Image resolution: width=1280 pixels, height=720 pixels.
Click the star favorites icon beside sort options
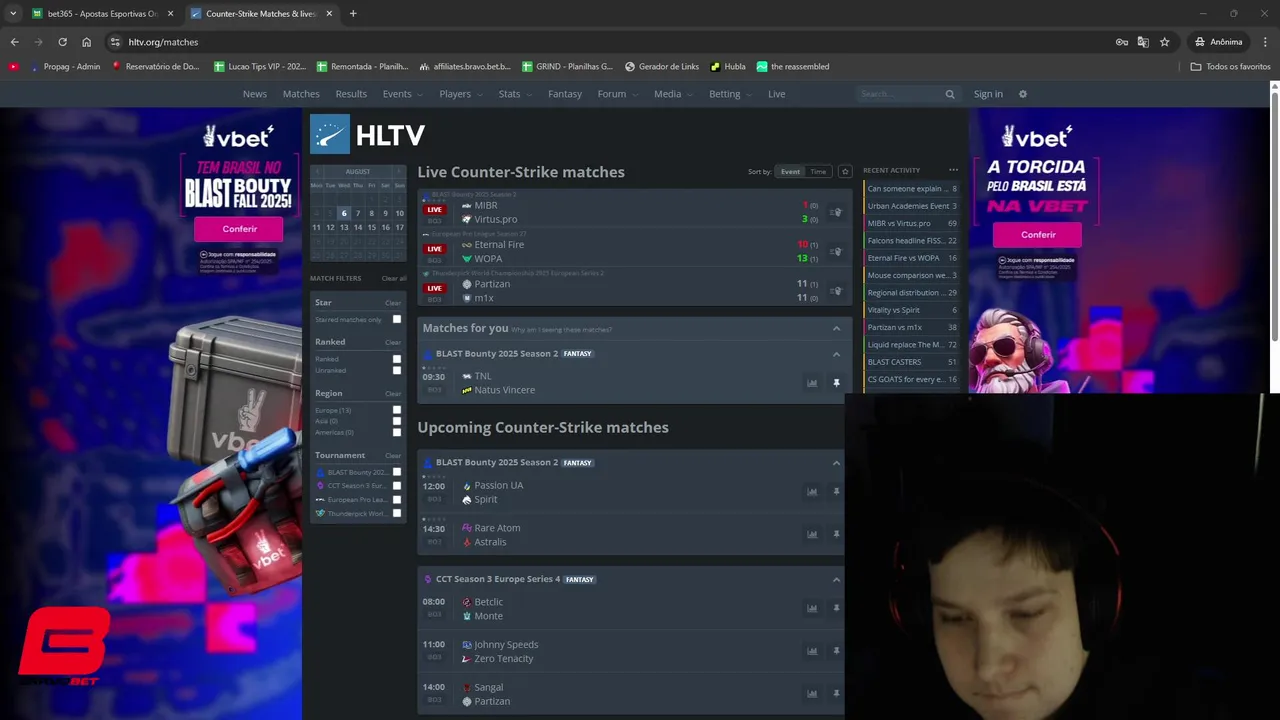click(845, 172)
